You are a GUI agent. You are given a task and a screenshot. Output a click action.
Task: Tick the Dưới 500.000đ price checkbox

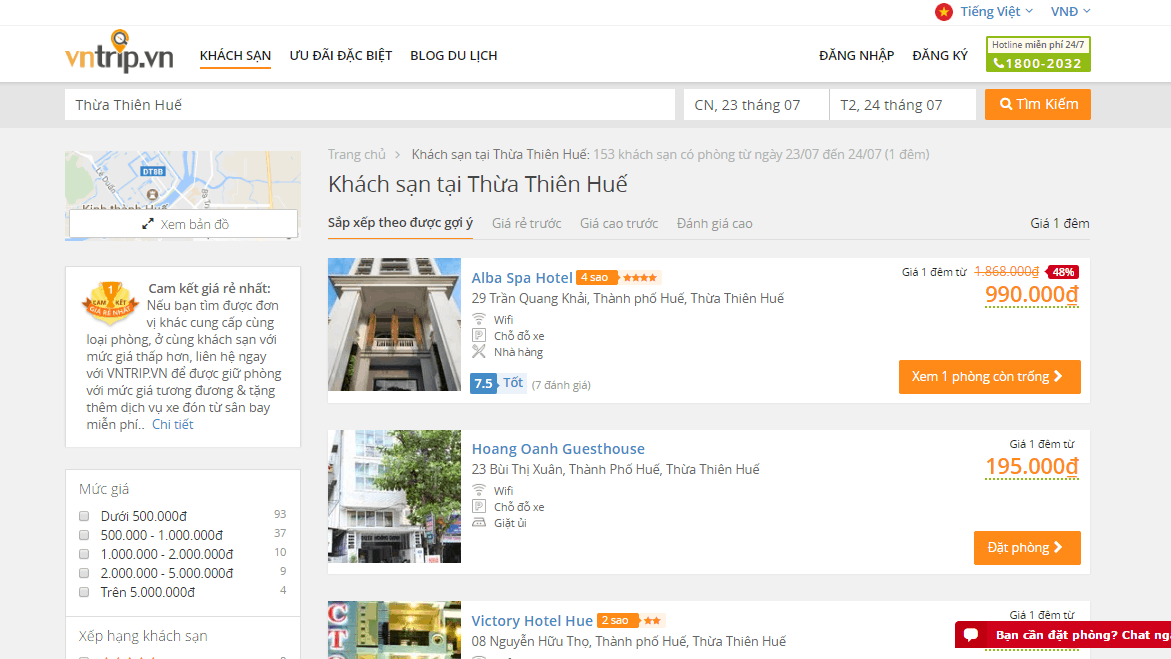(84, 516)
